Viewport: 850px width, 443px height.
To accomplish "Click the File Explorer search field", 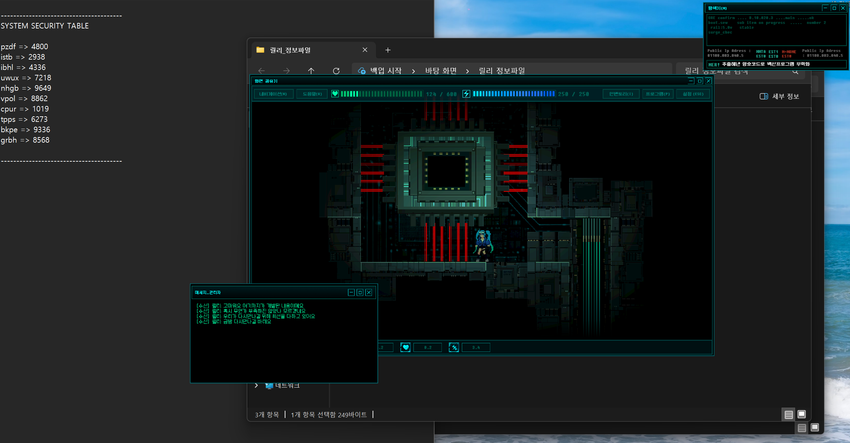I will [742, 71].
